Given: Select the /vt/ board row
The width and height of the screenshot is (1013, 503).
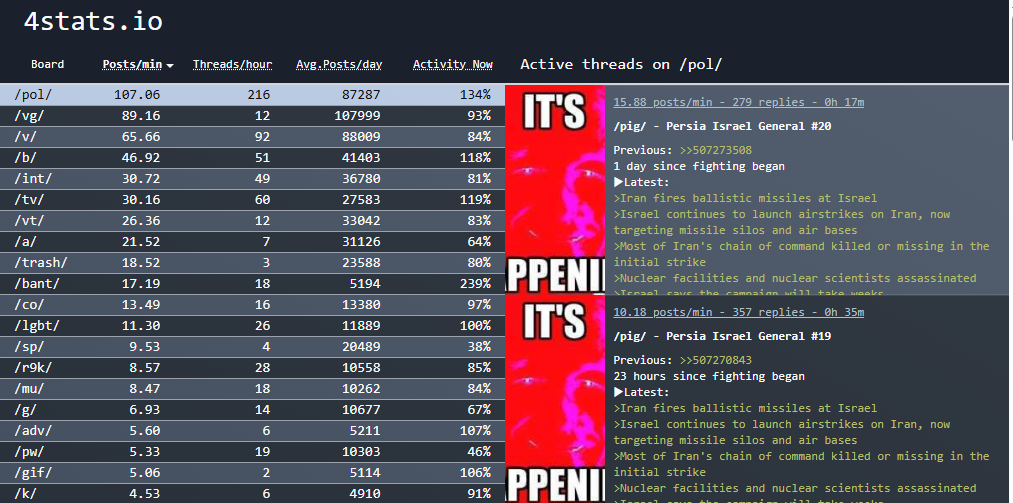Looking at the screenshot, I should click(x=252, y=221).
